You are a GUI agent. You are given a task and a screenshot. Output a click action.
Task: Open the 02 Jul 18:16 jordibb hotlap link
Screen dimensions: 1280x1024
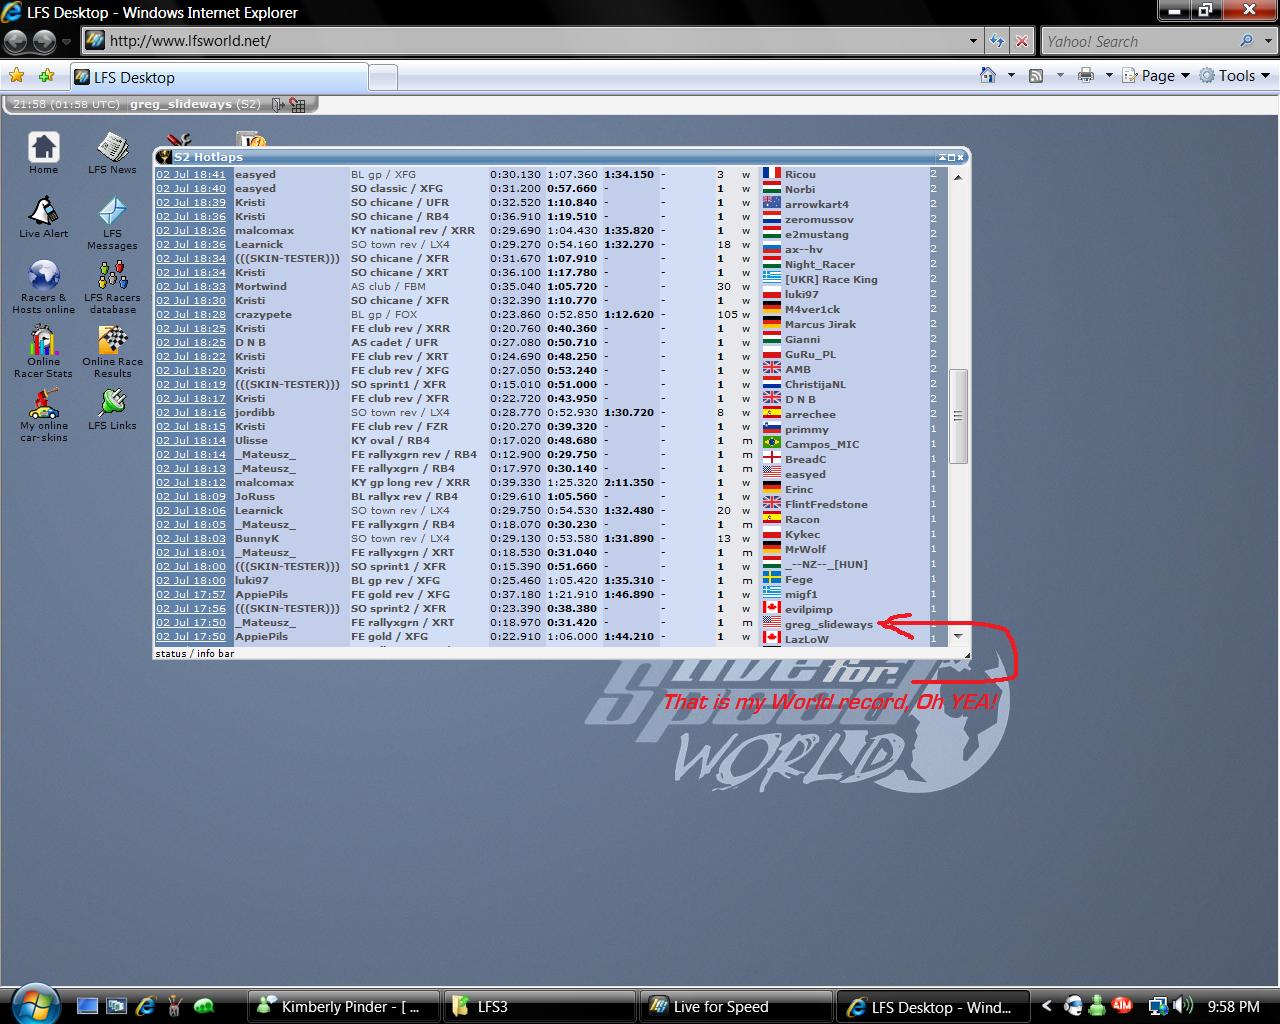click(x=191, y=412)
